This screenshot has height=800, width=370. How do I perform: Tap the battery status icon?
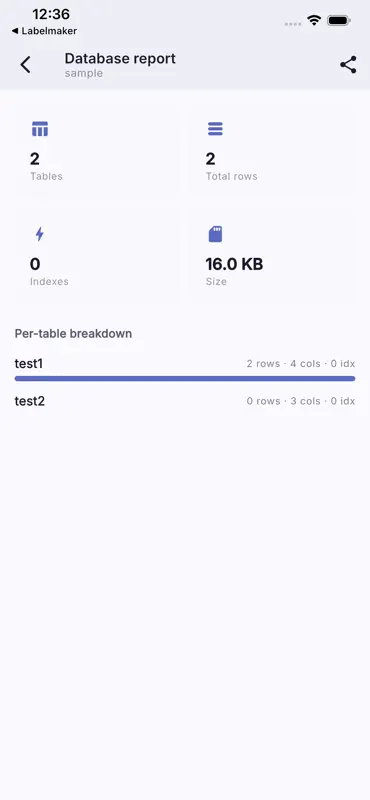click(338, 21)
